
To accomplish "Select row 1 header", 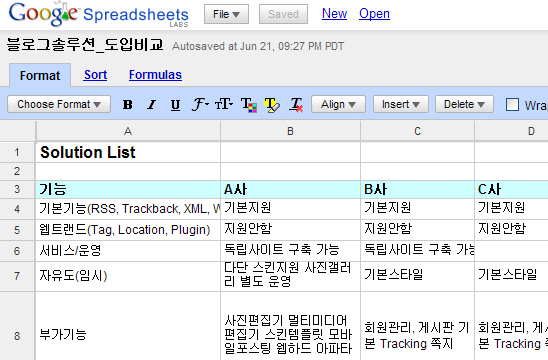I will coord(17,152).
